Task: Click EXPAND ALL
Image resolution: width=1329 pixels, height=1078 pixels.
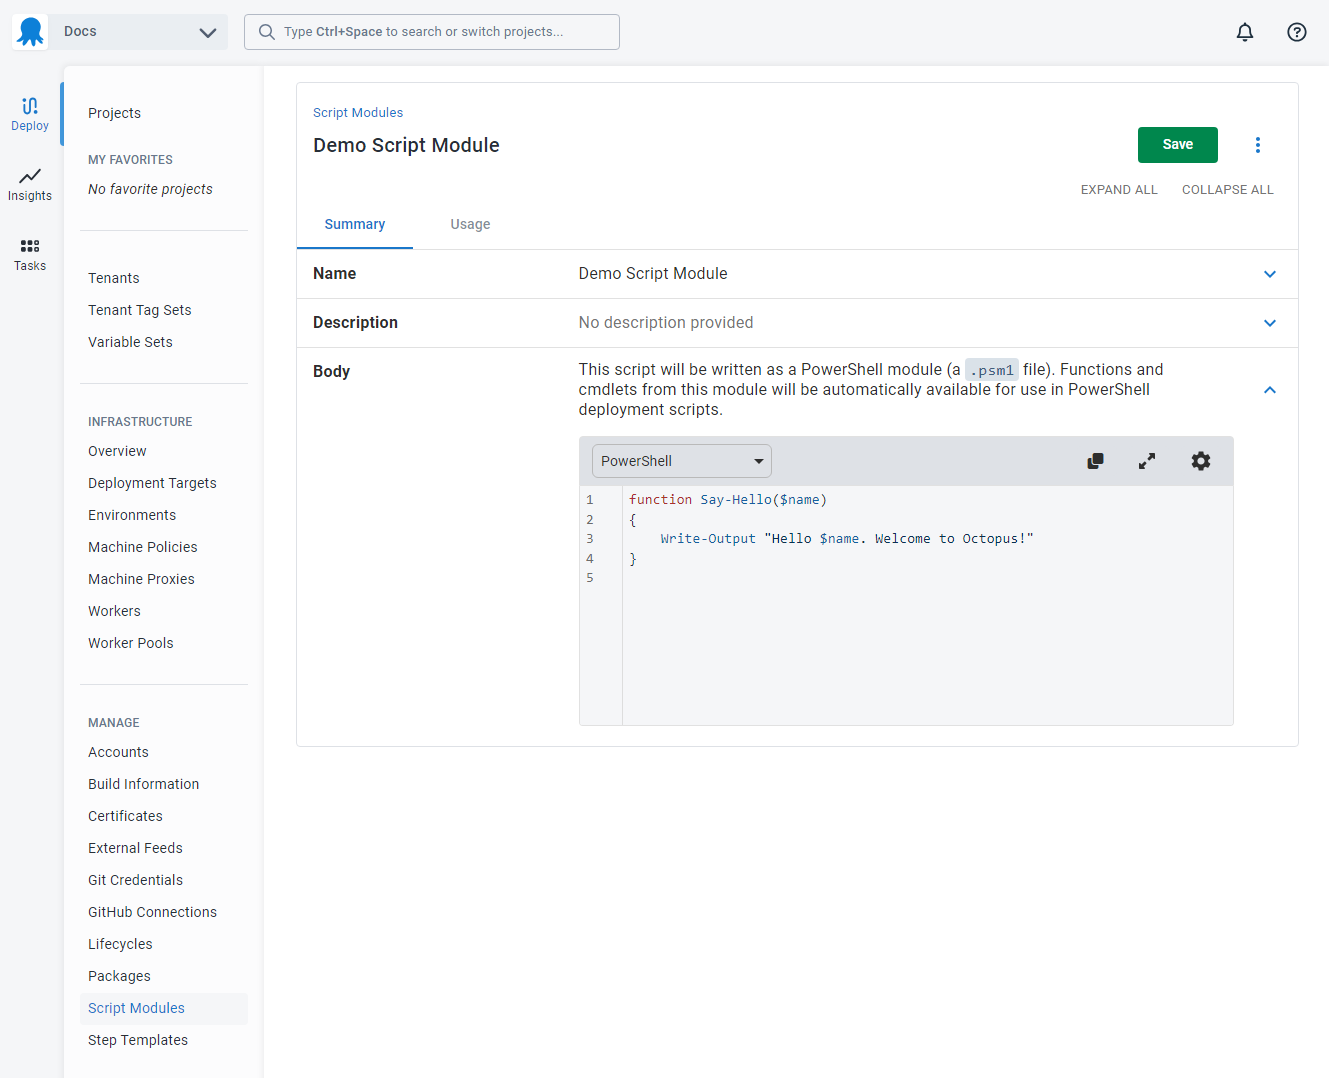Action: click(x=1119, y=190)
